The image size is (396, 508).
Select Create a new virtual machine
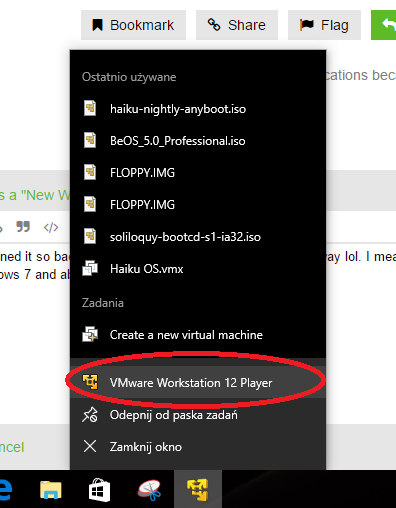[198, 335]
